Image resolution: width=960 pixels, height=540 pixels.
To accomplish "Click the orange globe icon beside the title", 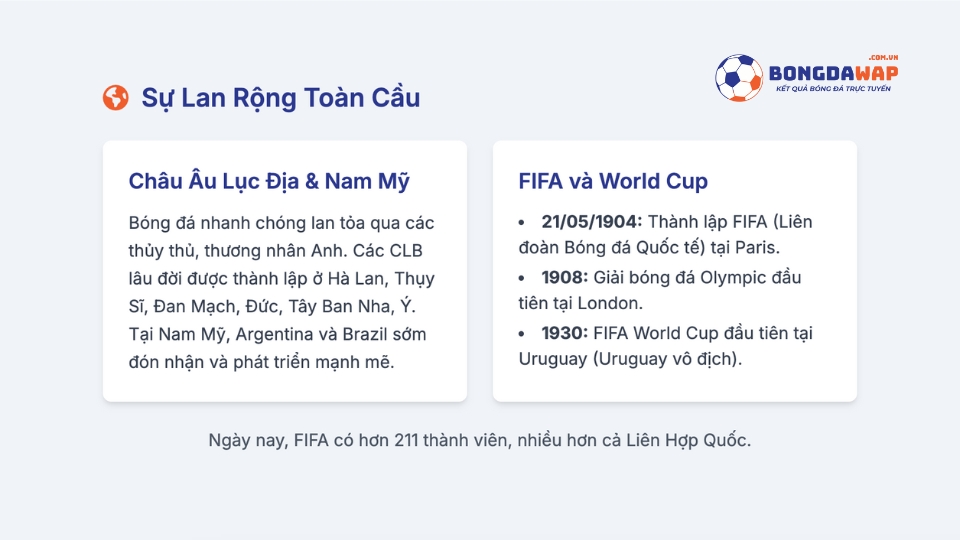I will [x=116, y=97].
